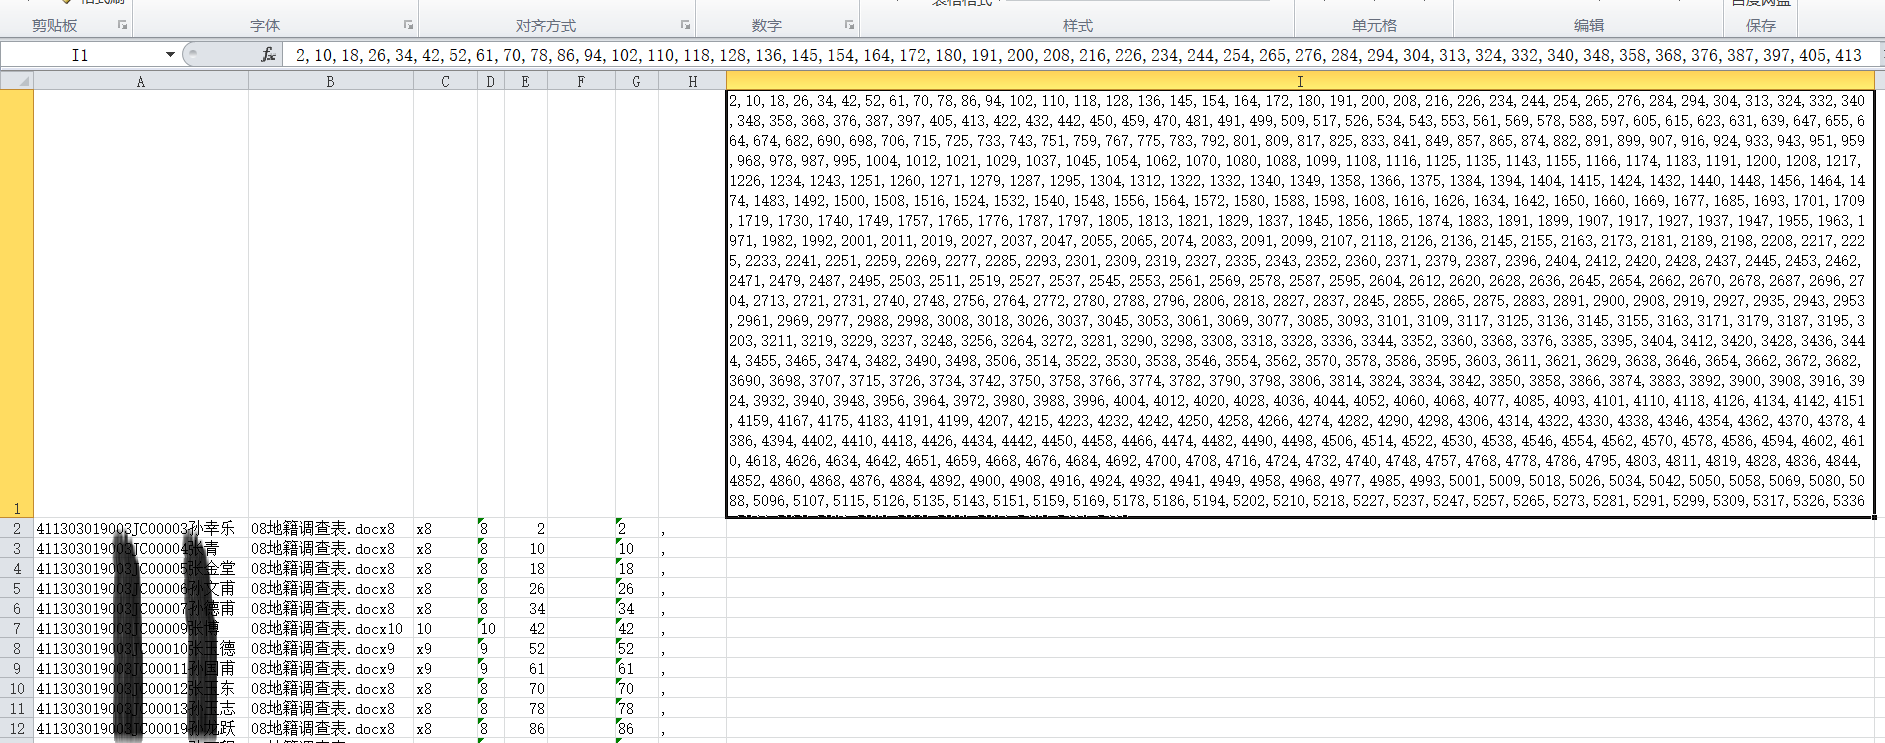This screenshot has width=1885, height=743.
Task: Select cell G6 with text 34
Action: point(636,608)
